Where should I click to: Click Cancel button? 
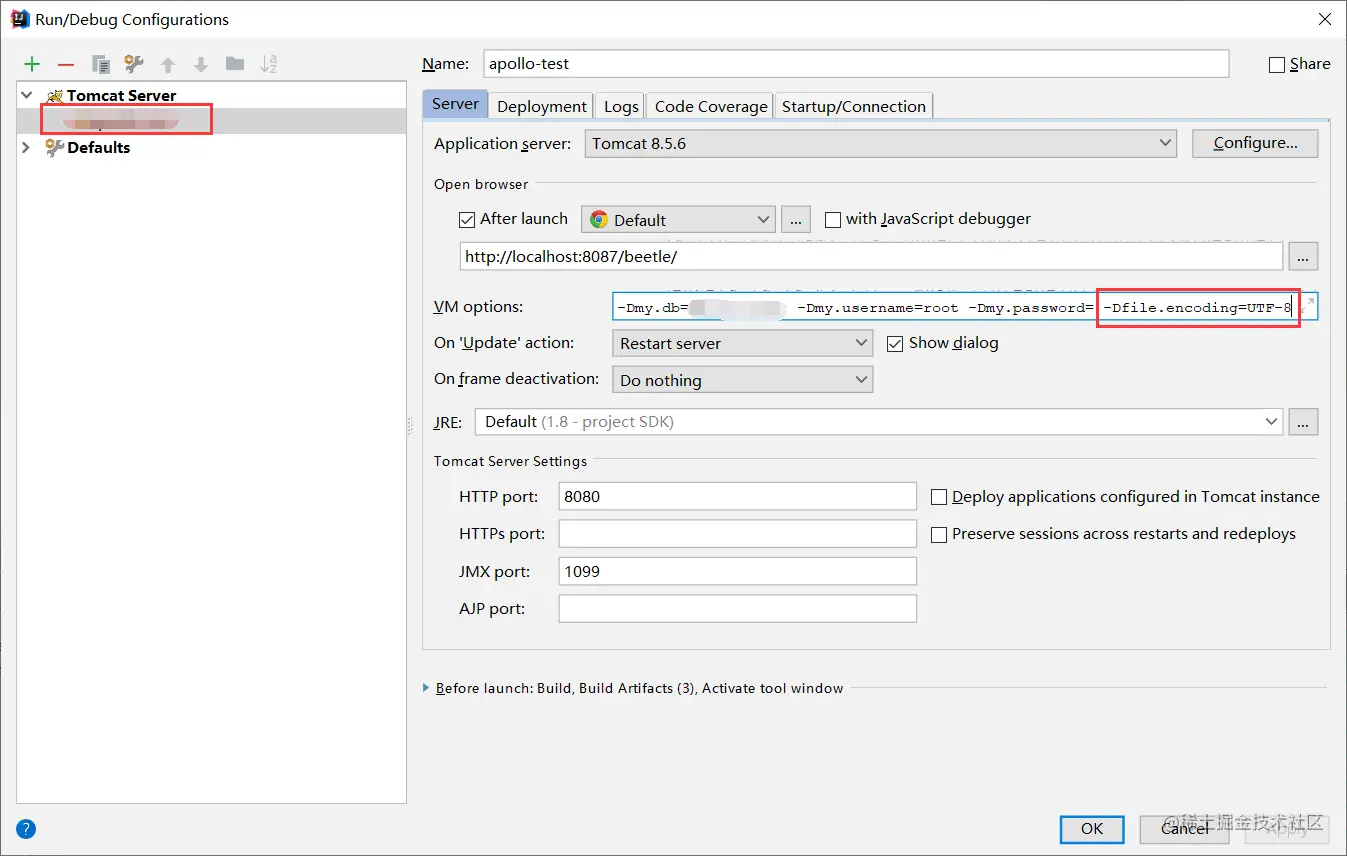(1185, 828)
